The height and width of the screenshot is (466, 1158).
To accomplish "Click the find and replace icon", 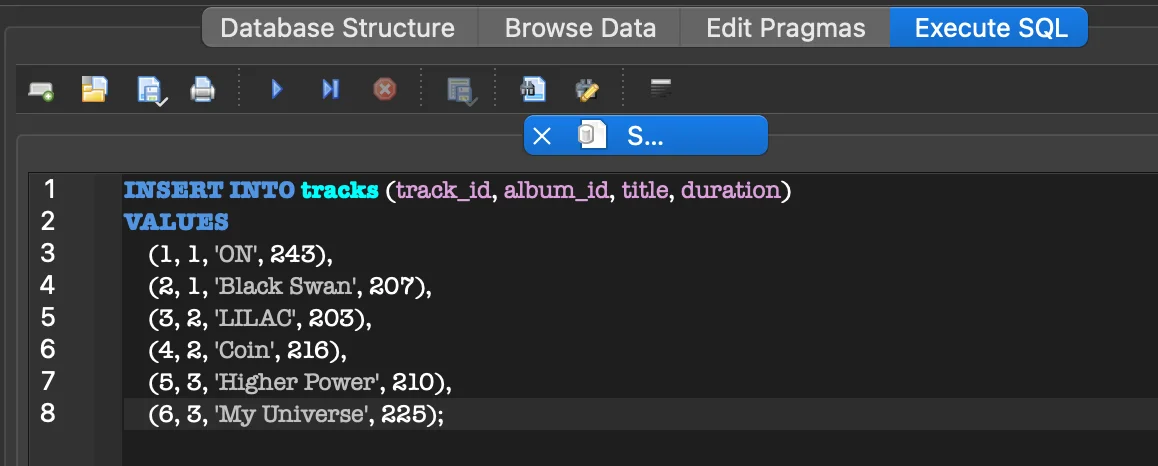I will coord(586,91).
